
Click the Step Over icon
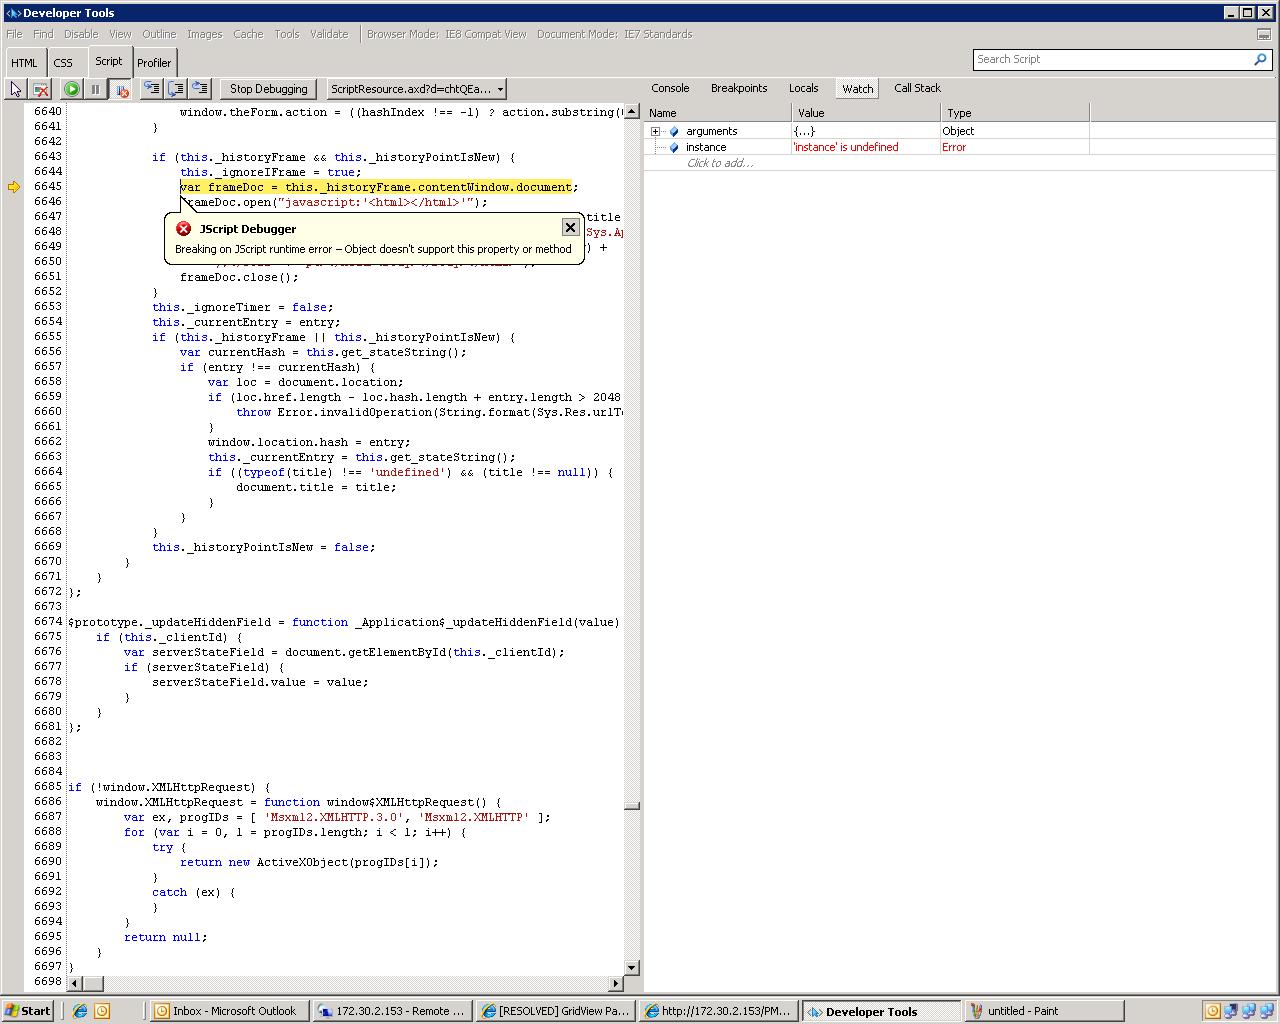click(x=176, y=89)
